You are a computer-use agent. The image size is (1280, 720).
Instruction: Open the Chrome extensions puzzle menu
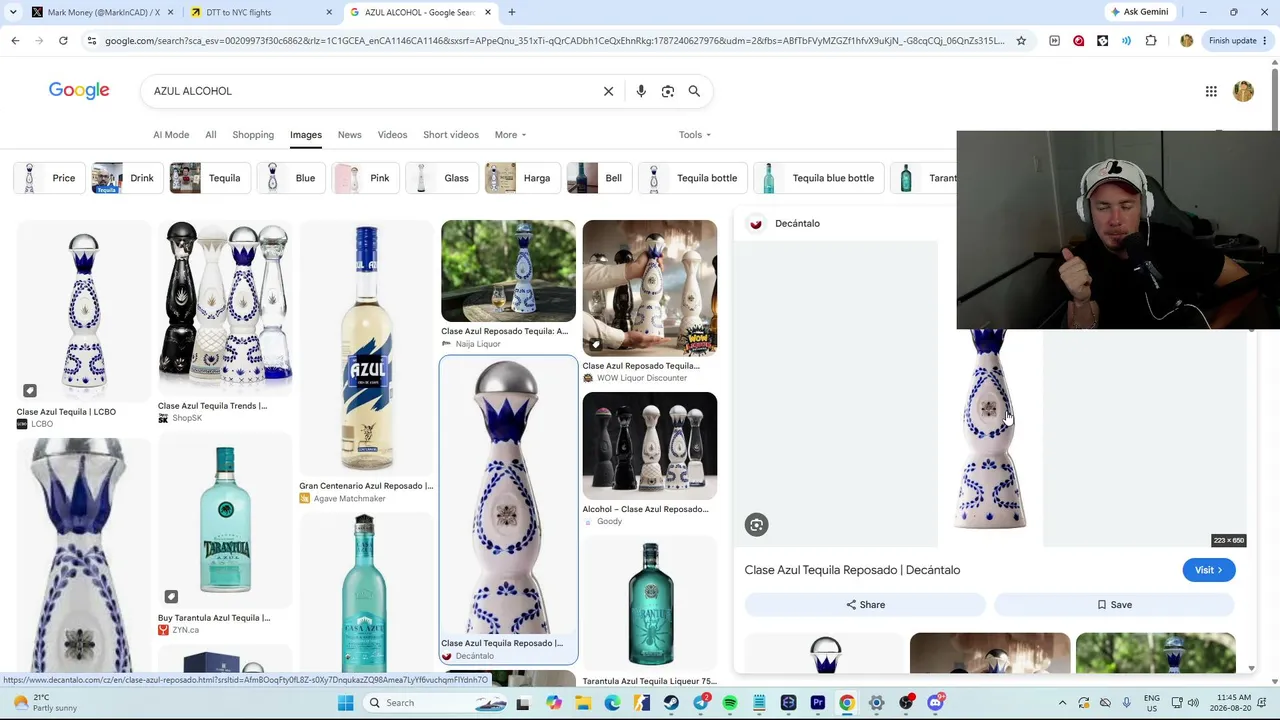pos(1151,41)
